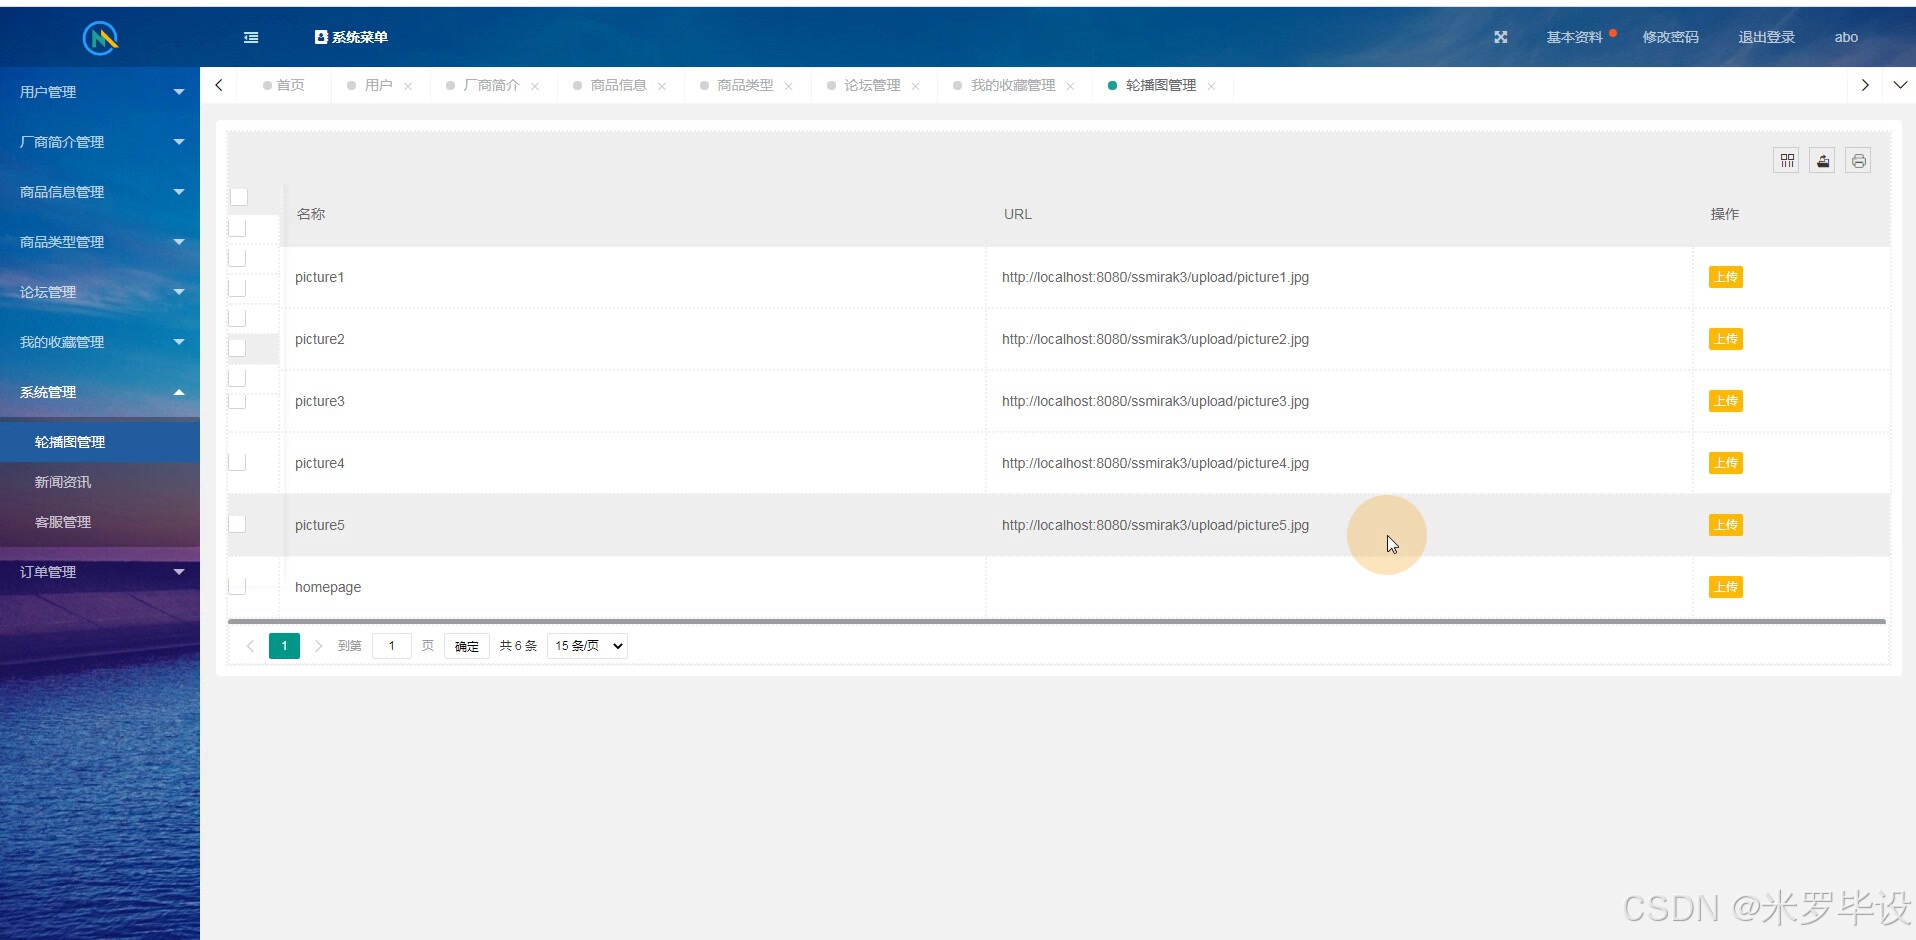Open the 15 条/页 page size dropdown
The image size is (1916, 940).
pos(587,646)
